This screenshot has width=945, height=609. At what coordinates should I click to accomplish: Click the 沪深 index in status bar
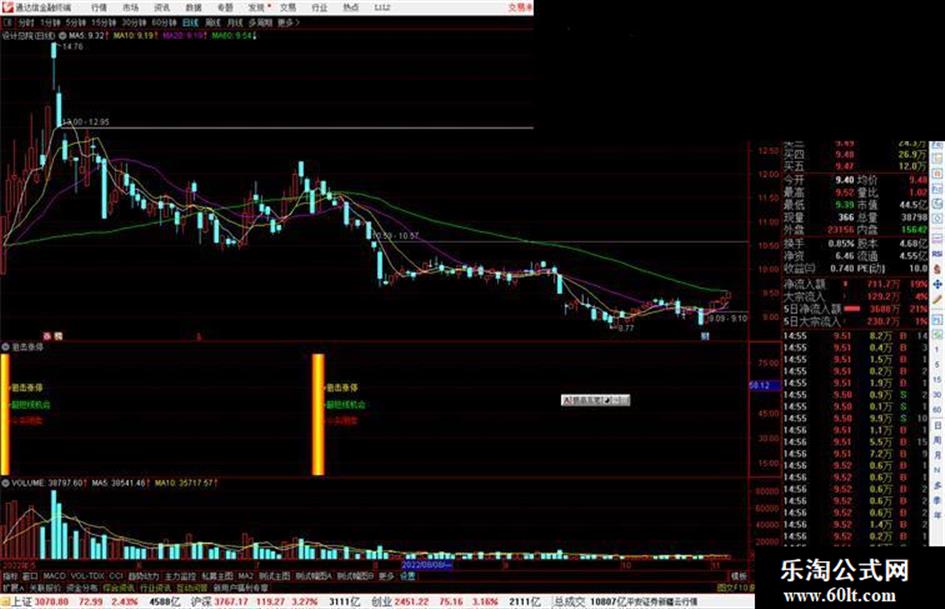[x=201, y=602]
